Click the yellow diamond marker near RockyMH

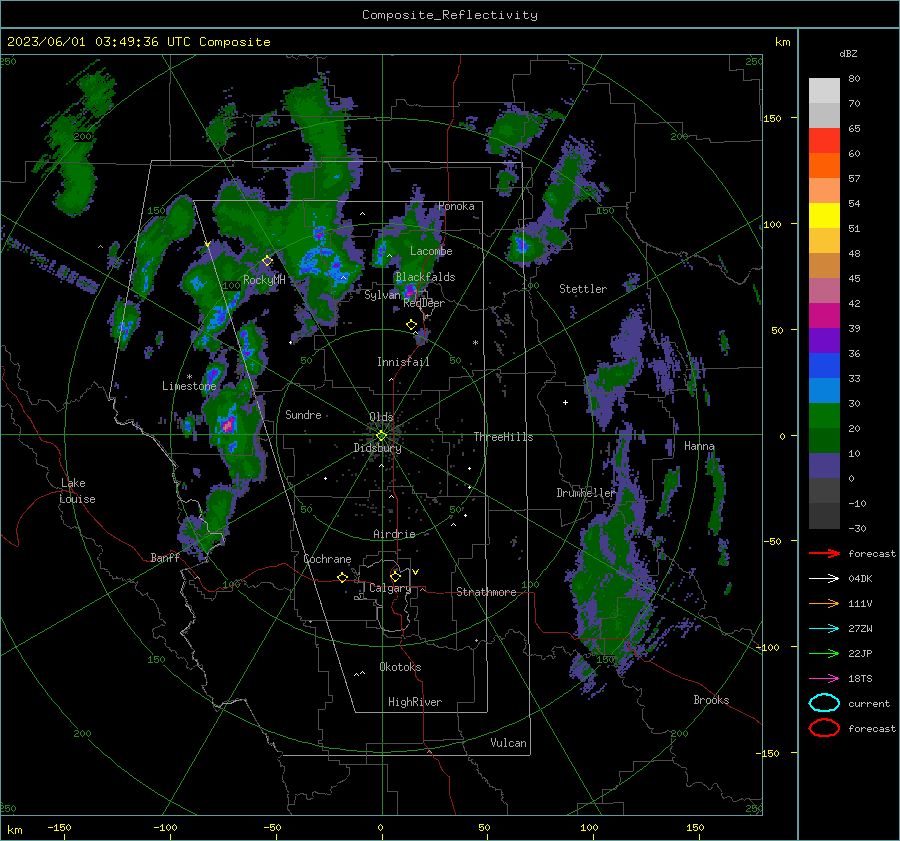[x=267, y=261]
